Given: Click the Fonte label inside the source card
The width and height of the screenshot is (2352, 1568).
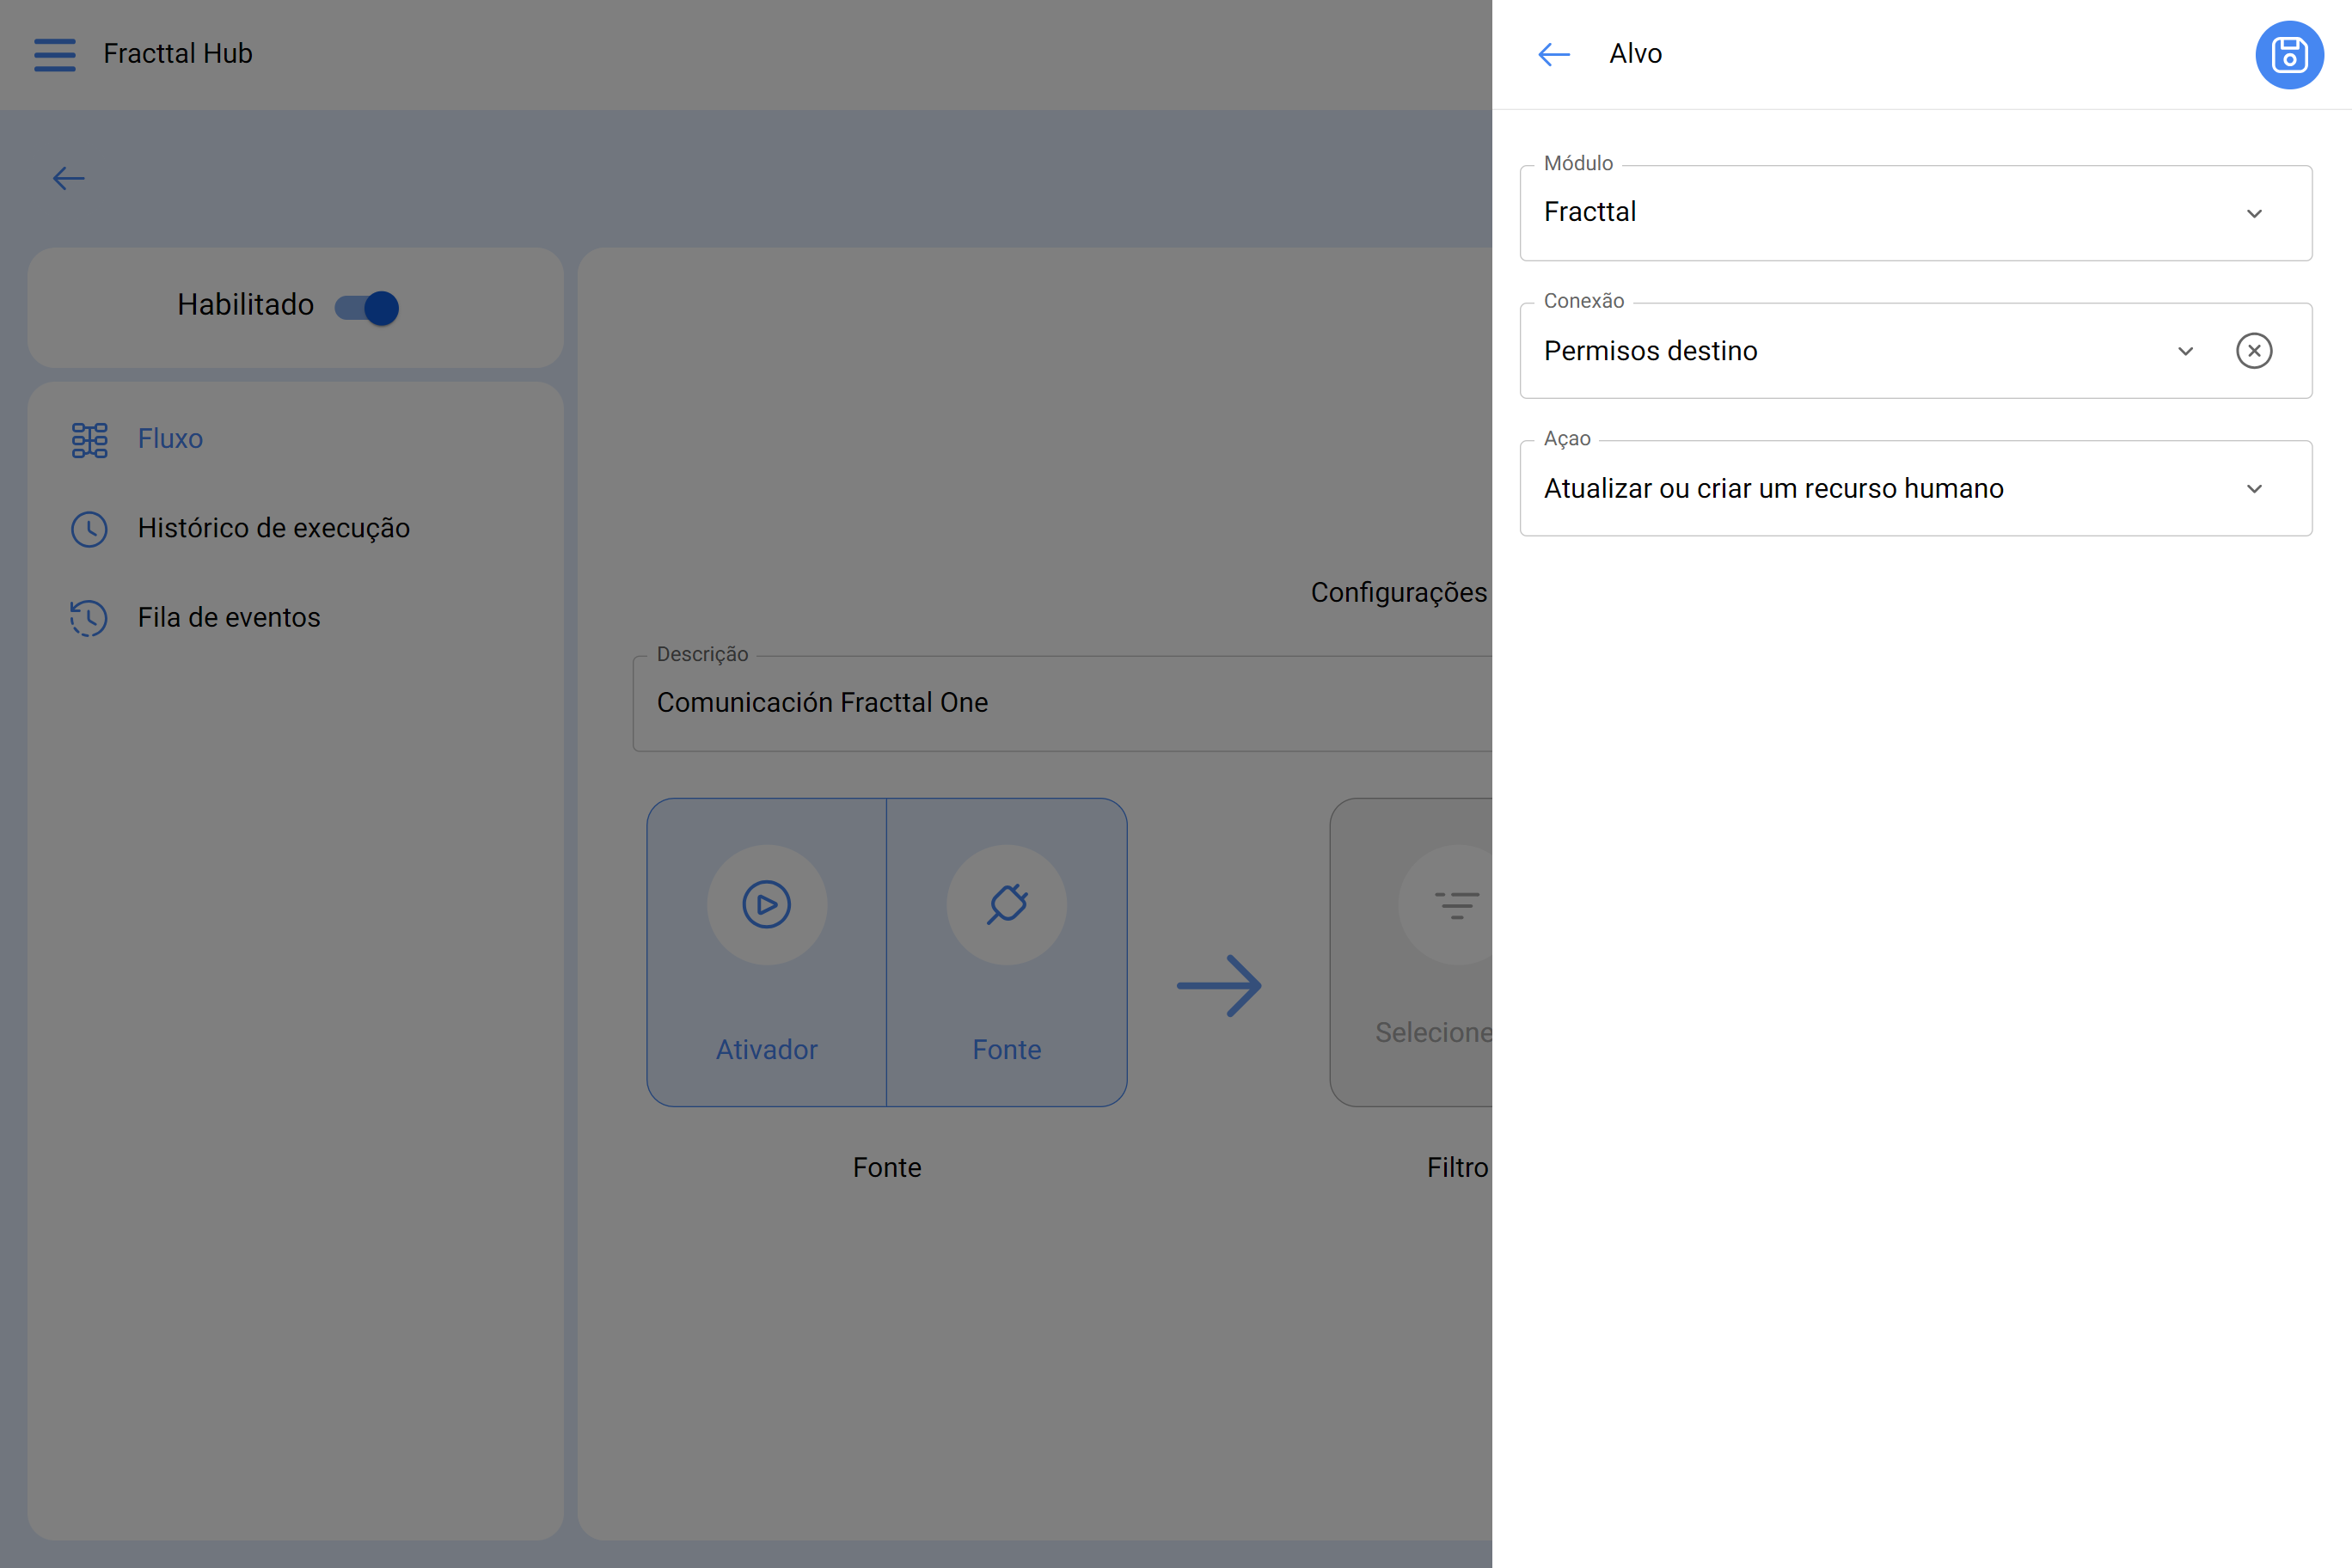Looking at the screenshot, I should [1007, 1049].
